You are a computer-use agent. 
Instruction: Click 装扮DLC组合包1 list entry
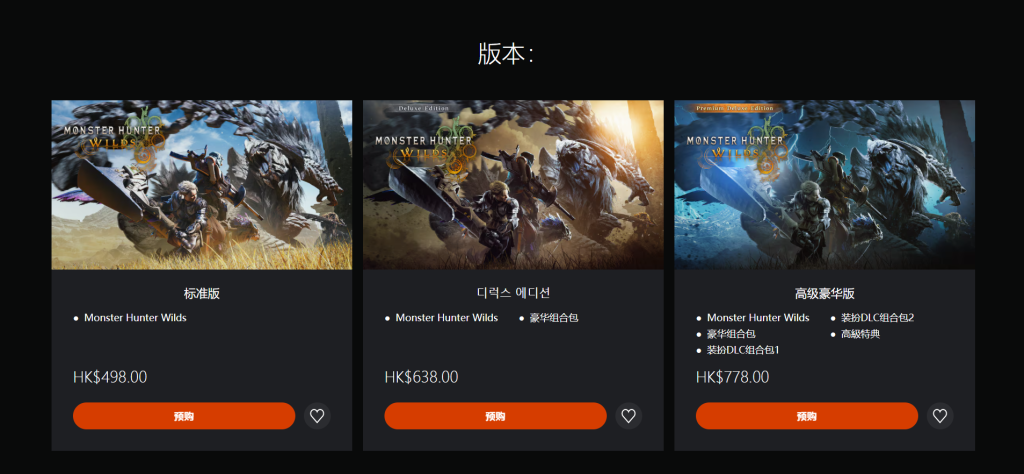pyautogui.click(x=743, y=351)
